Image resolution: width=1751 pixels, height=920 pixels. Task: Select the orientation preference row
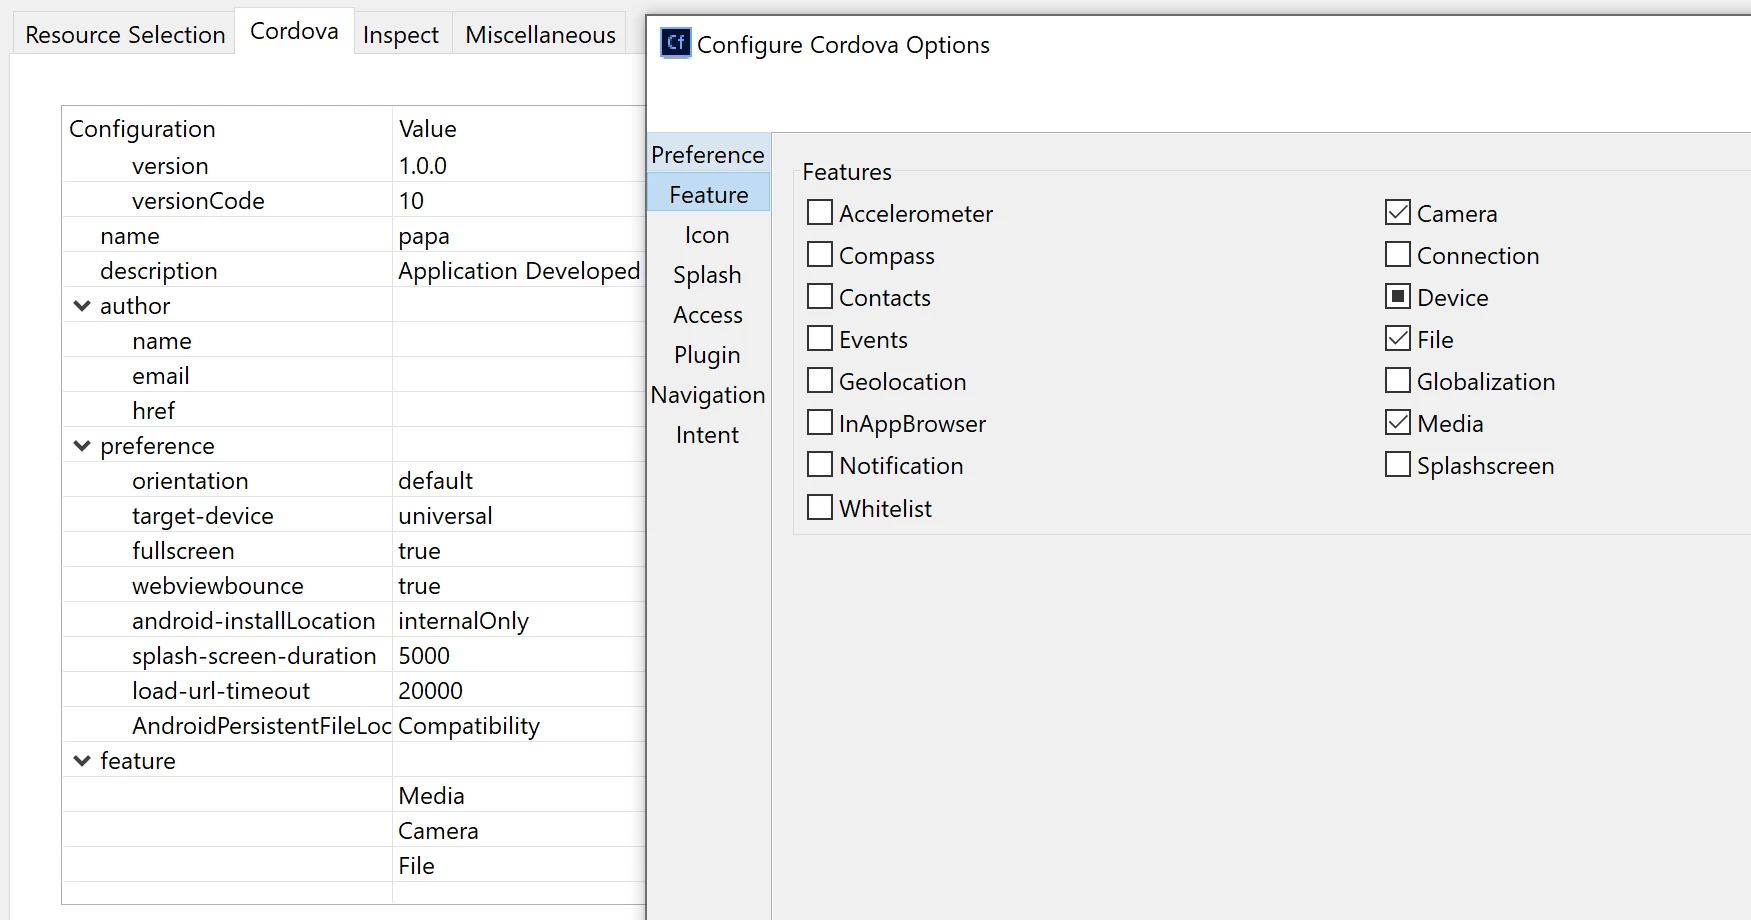pyautogui.click(x=354, y=480)
